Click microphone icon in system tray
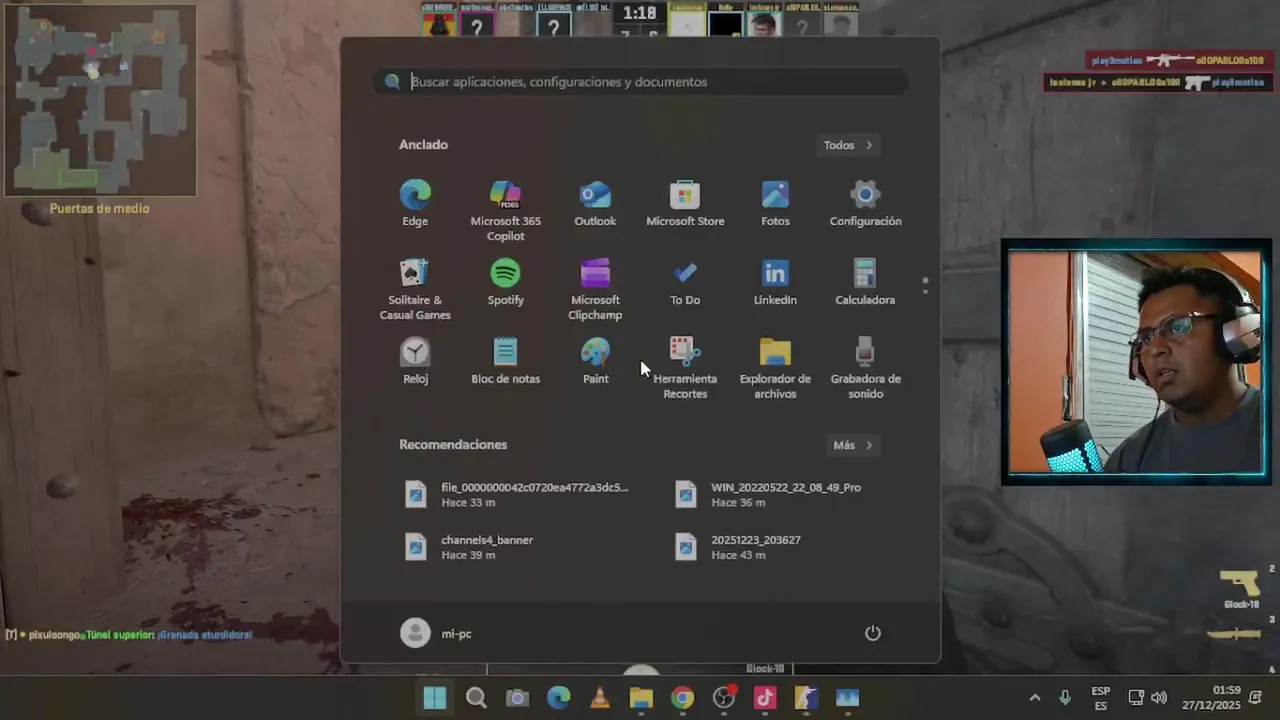The image size is (1280, 720). [1065, 698]
